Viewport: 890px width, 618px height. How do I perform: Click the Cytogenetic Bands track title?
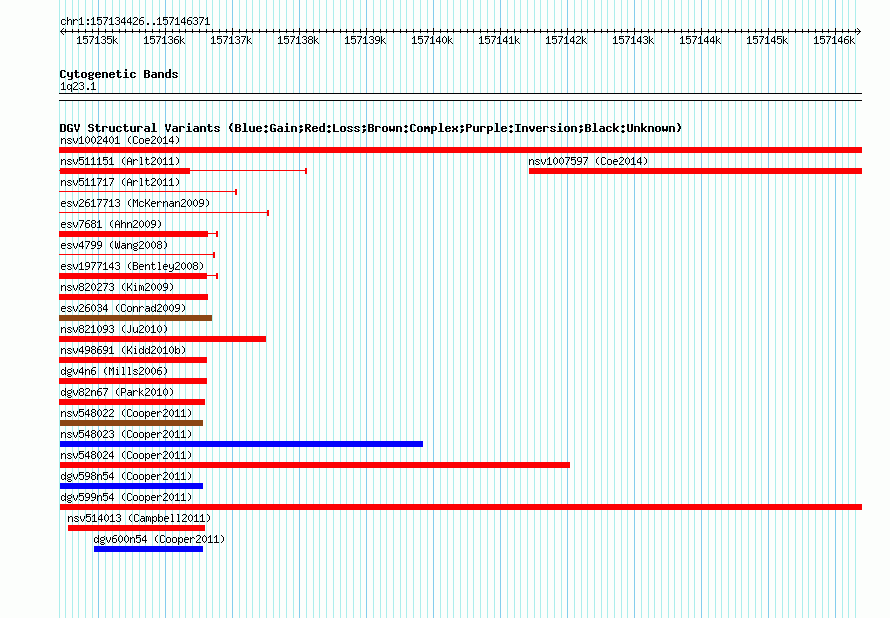(119, 74)
